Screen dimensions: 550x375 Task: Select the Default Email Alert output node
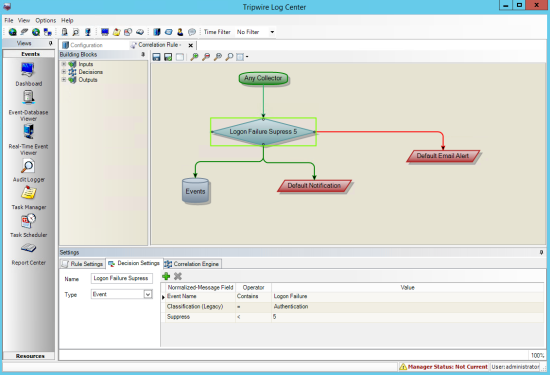coord(443,156)
